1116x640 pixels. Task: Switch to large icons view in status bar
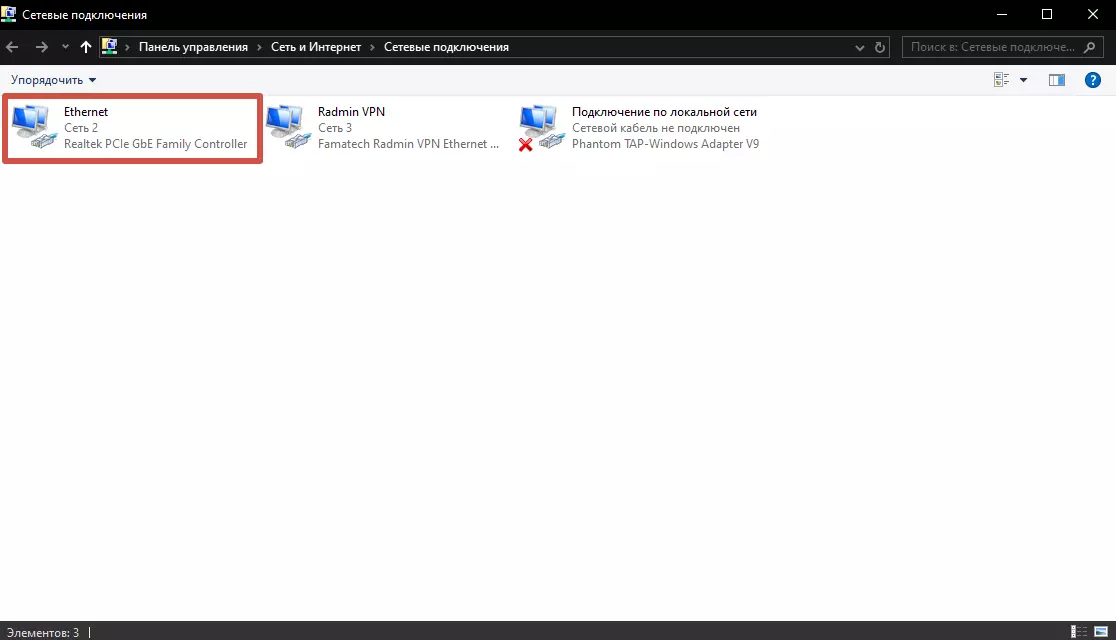pos(1101,631)
